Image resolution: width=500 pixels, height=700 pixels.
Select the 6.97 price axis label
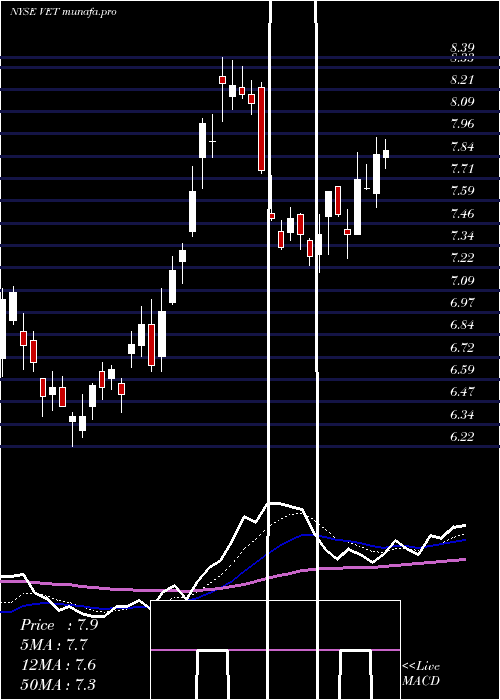tap(462, 303)
